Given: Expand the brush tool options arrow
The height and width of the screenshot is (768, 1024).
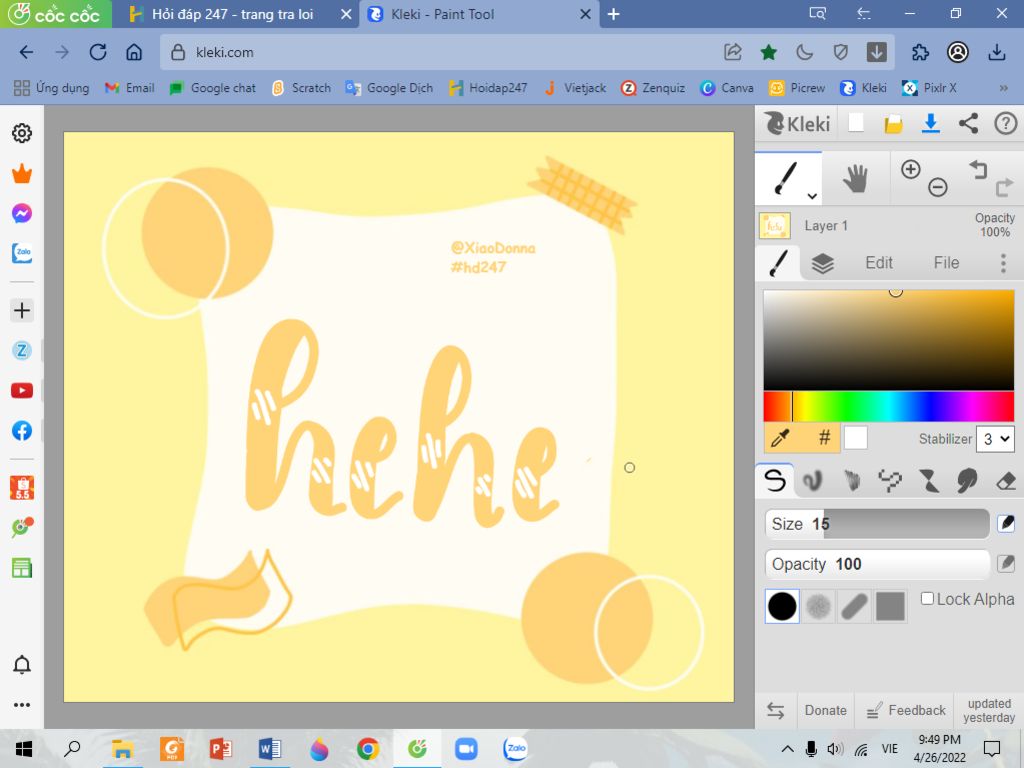Looking at the screenshot, I should [x=812, y=195].
